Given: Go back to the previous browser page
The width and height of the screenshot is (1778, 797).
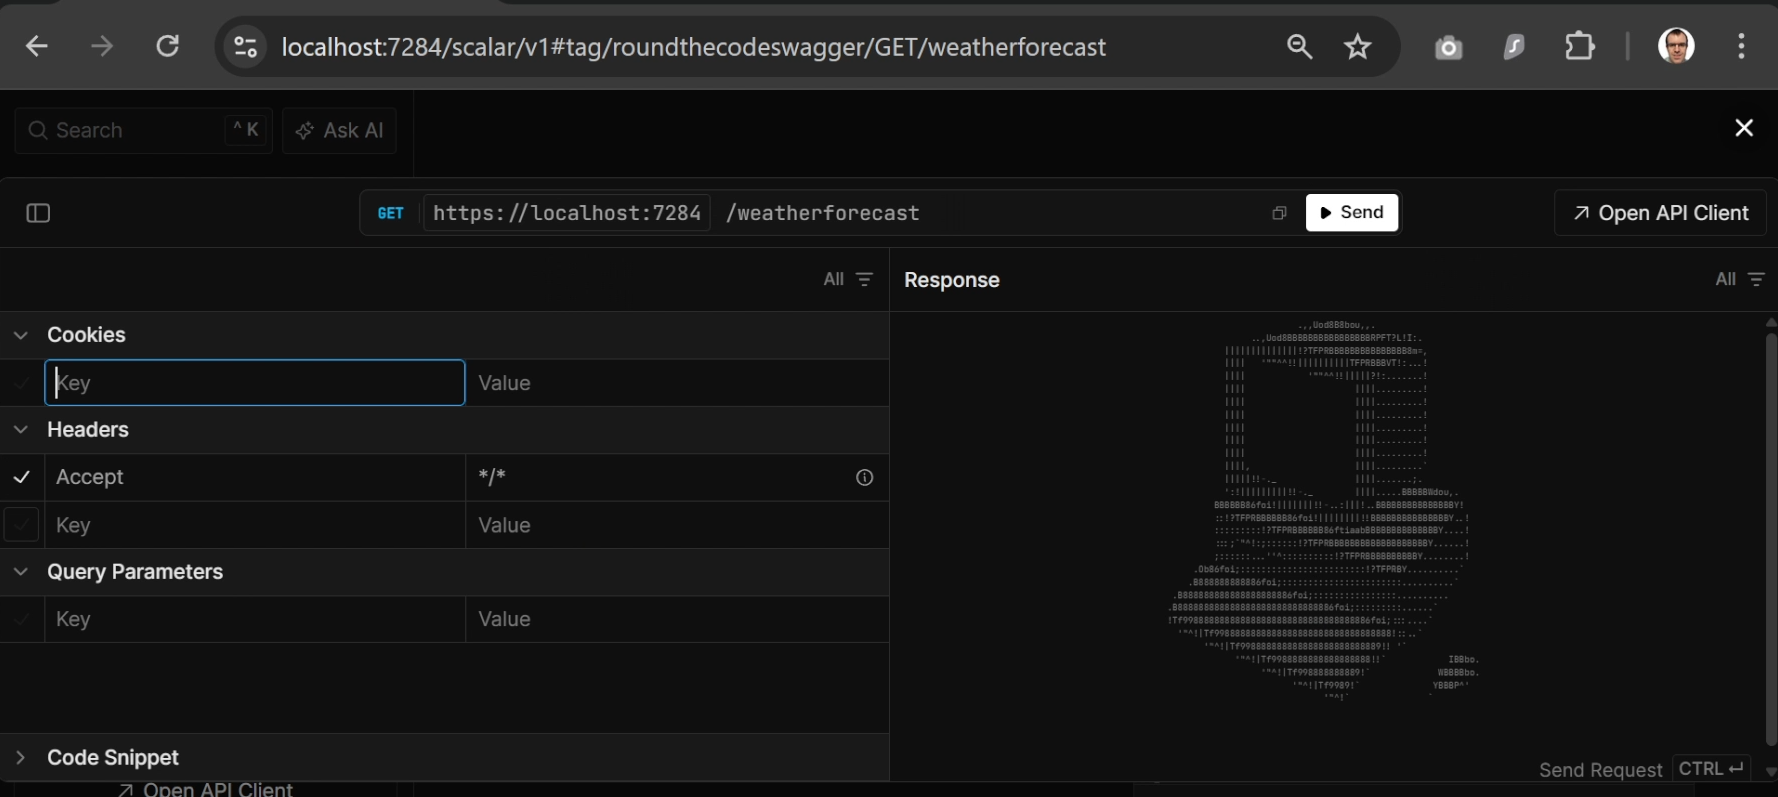Looking at the screenshot, I should click(x=37, y=46).
